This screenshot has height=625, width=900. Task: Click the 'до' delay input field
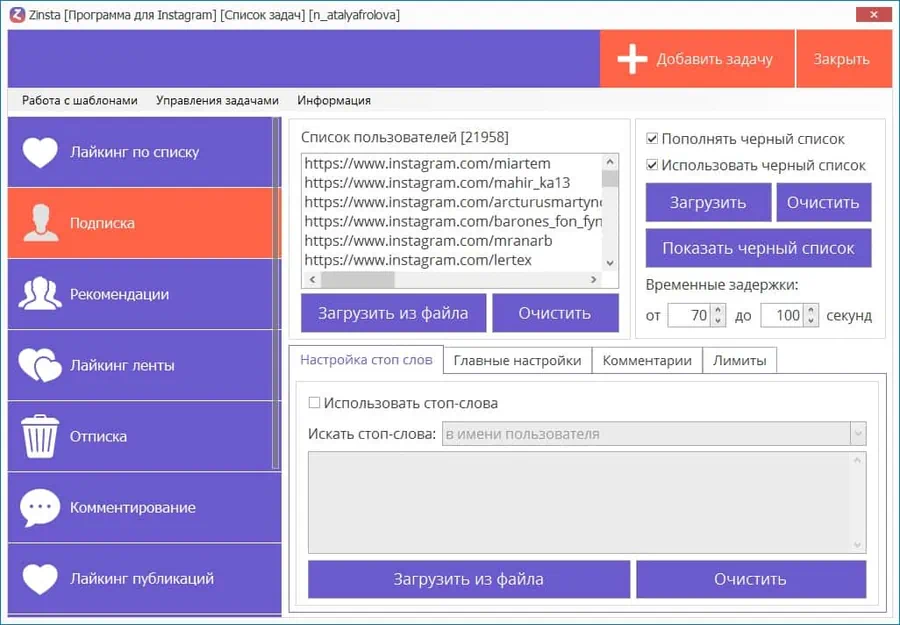tap(782, 316)
